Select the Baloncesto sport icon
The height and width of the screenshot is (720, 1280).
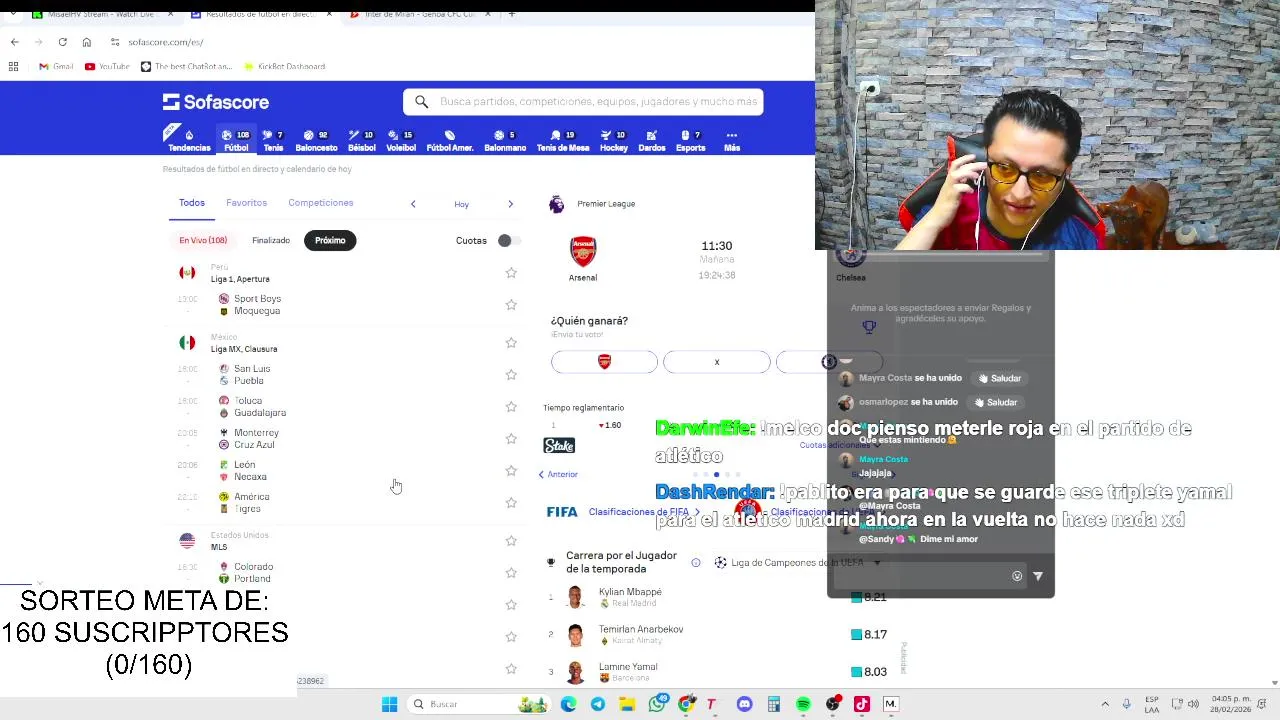pyautogui.click(x=316, y=140)
